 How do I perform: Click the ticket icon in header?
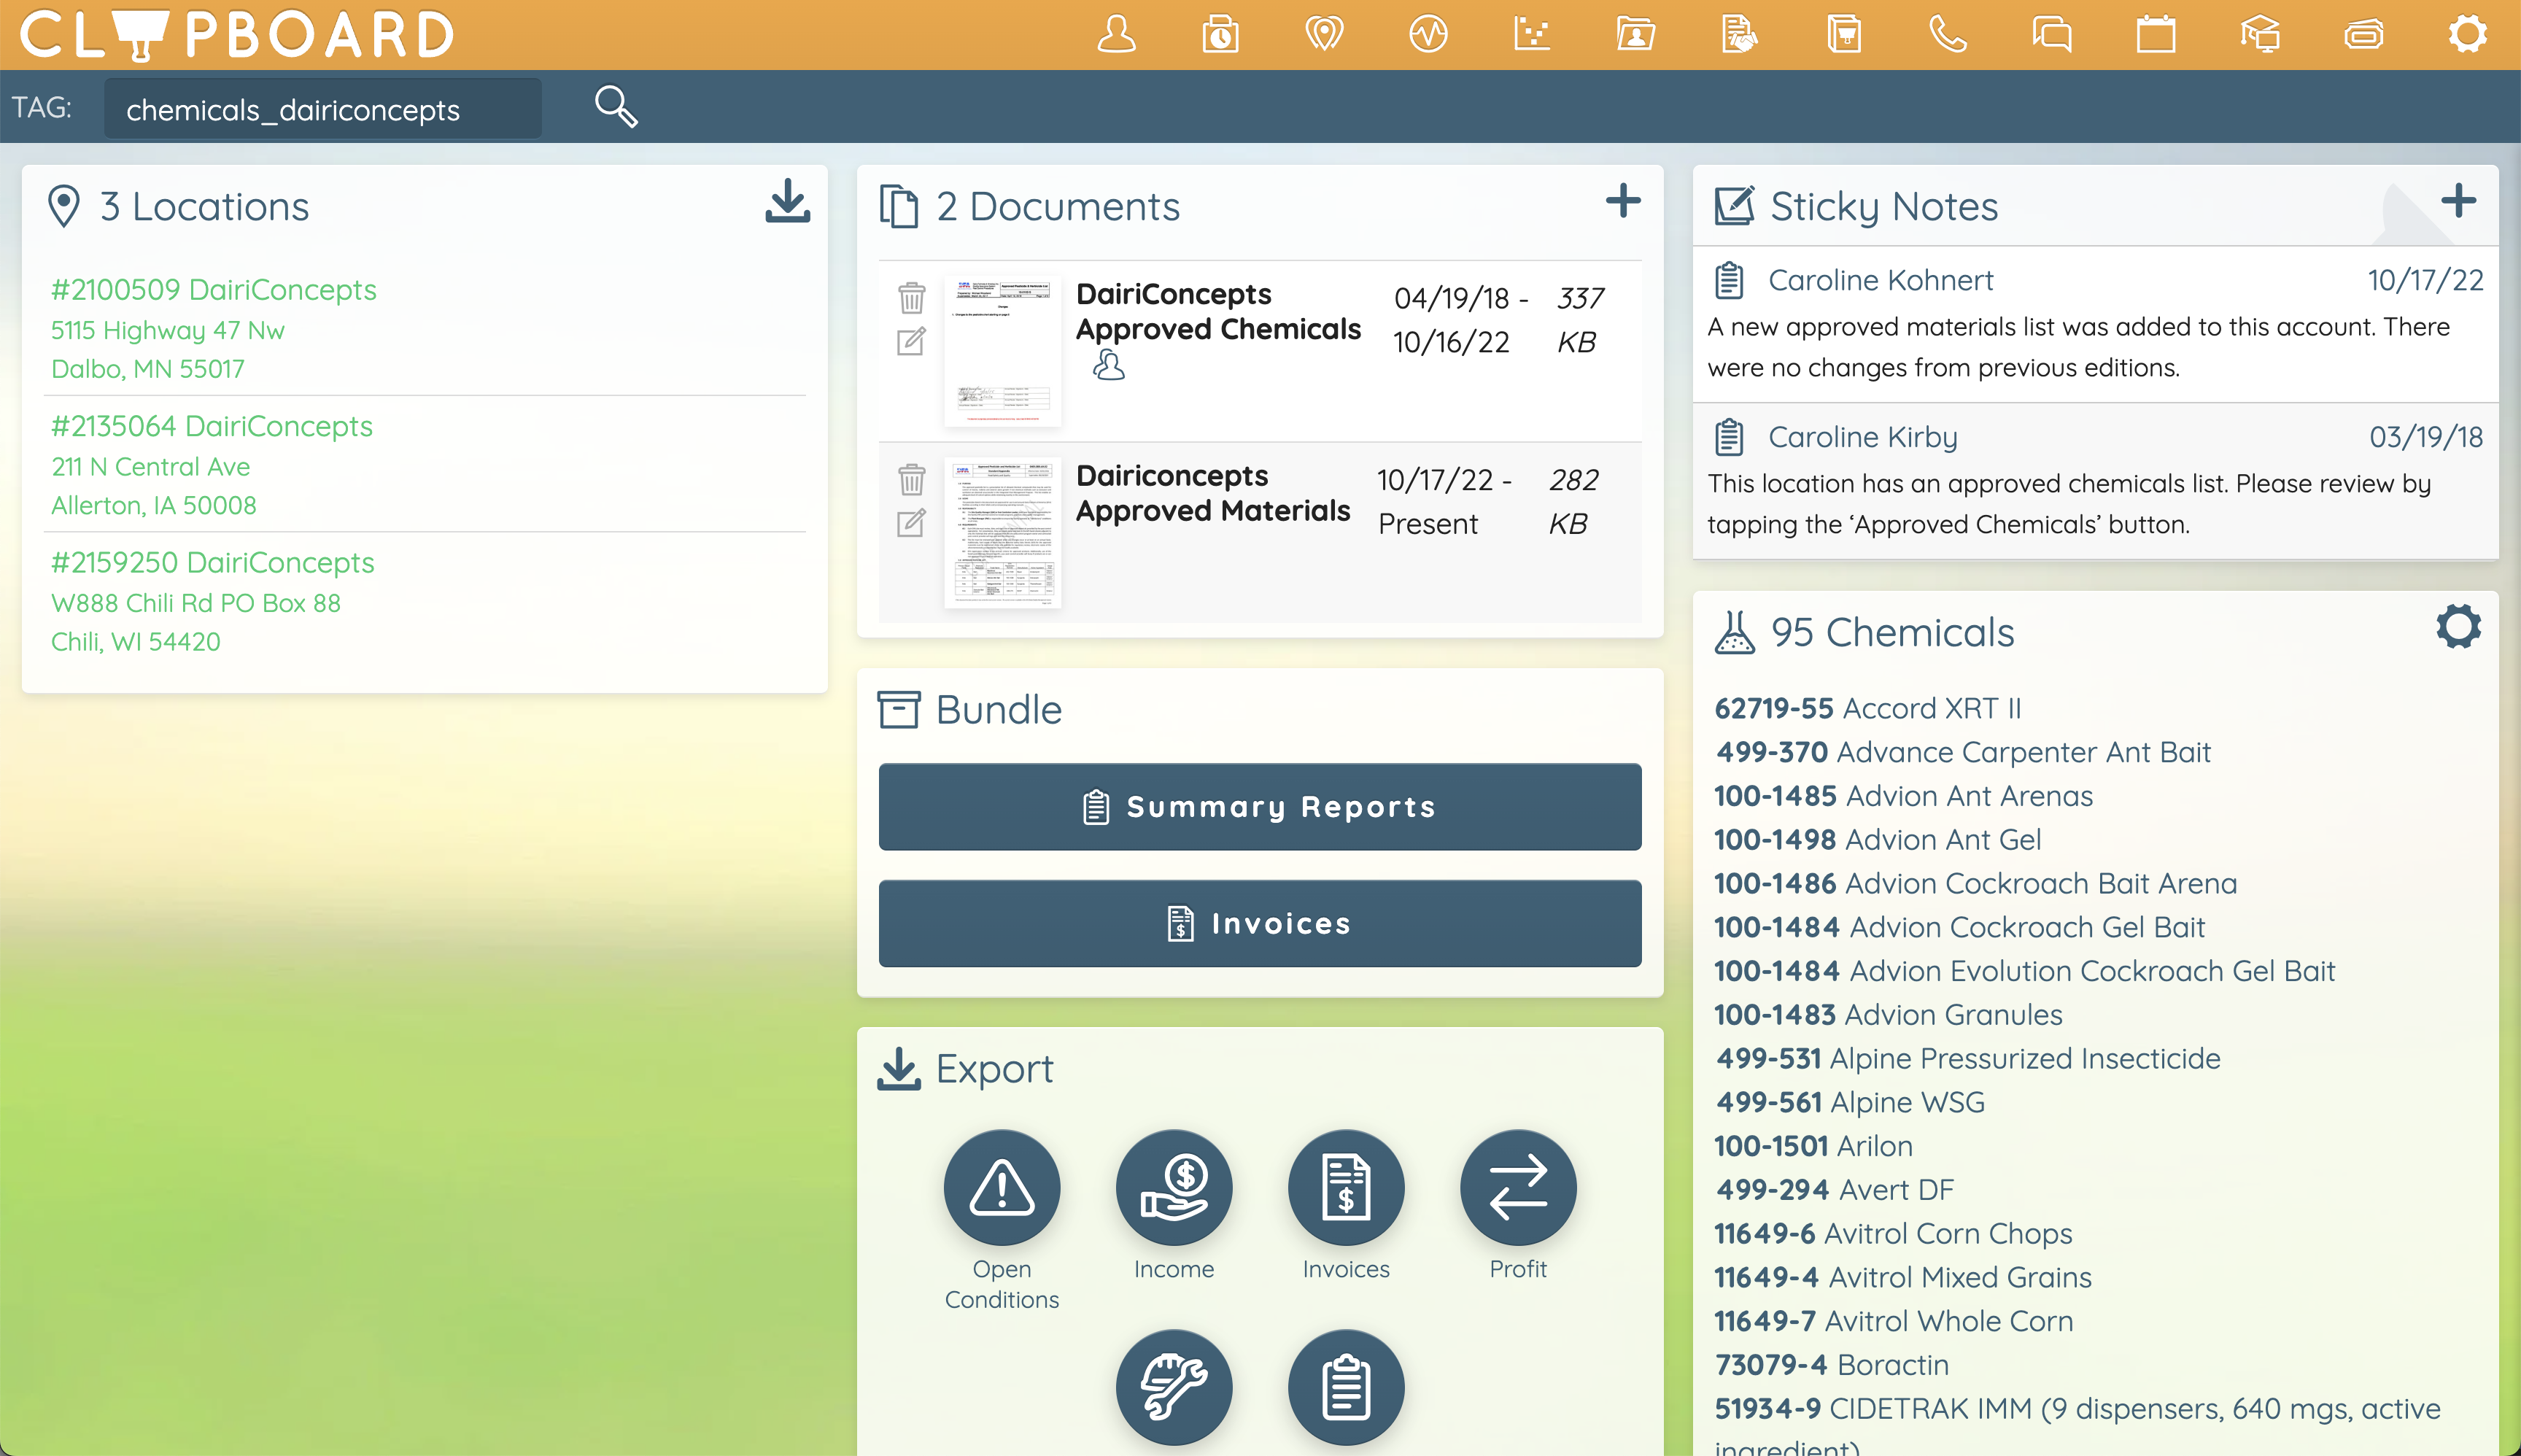(2364, 34)
